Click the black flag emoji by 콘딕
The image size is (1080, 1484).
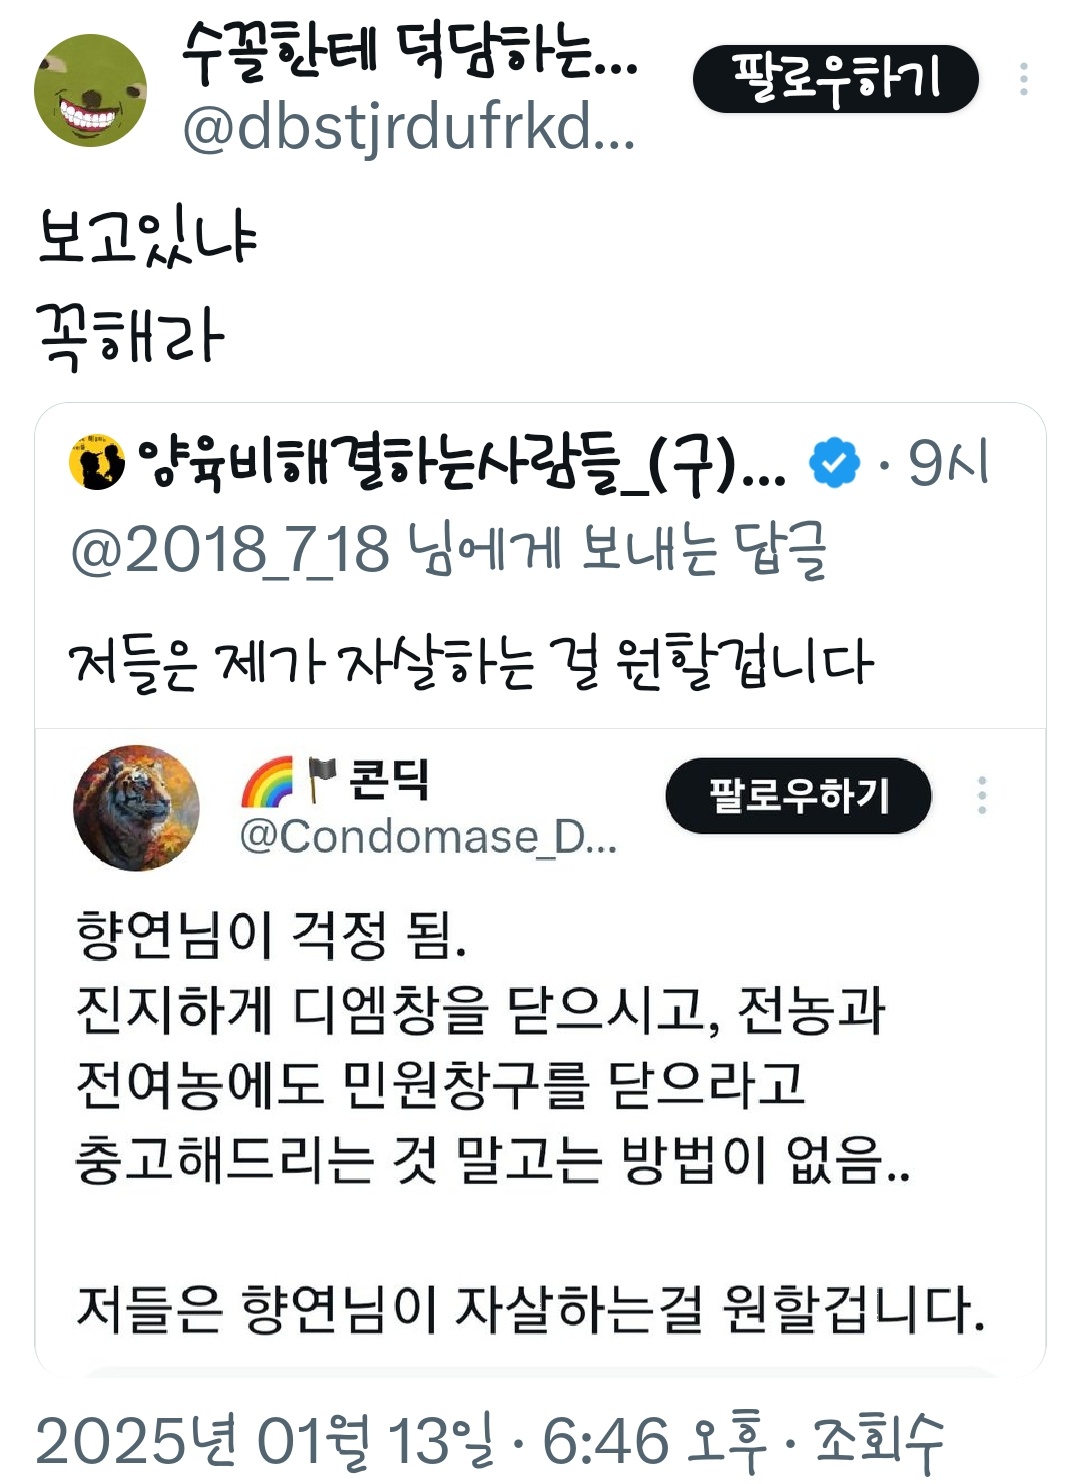coord(322,780)
